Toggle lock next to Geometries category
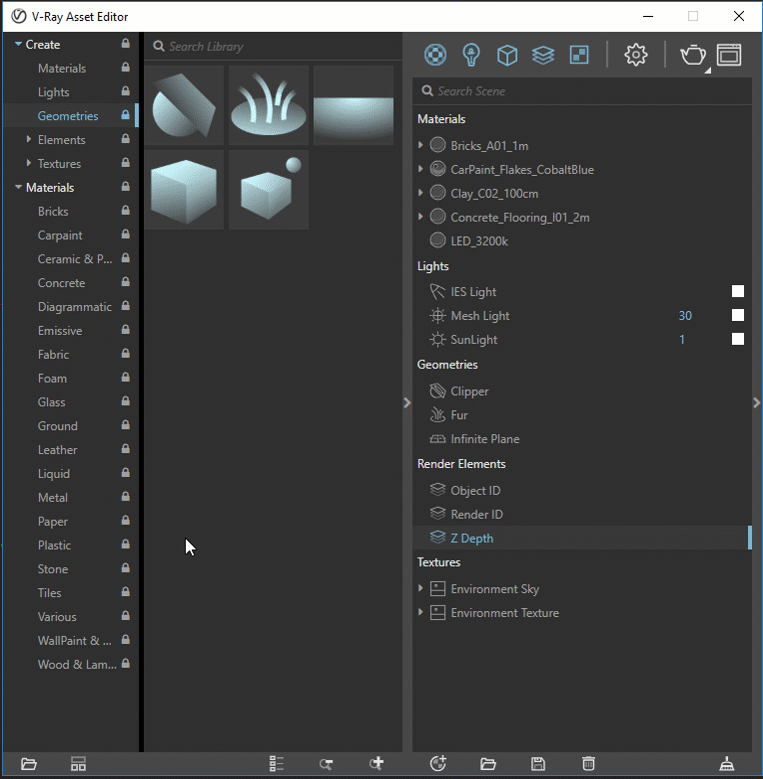 click(x=126, y=115)
